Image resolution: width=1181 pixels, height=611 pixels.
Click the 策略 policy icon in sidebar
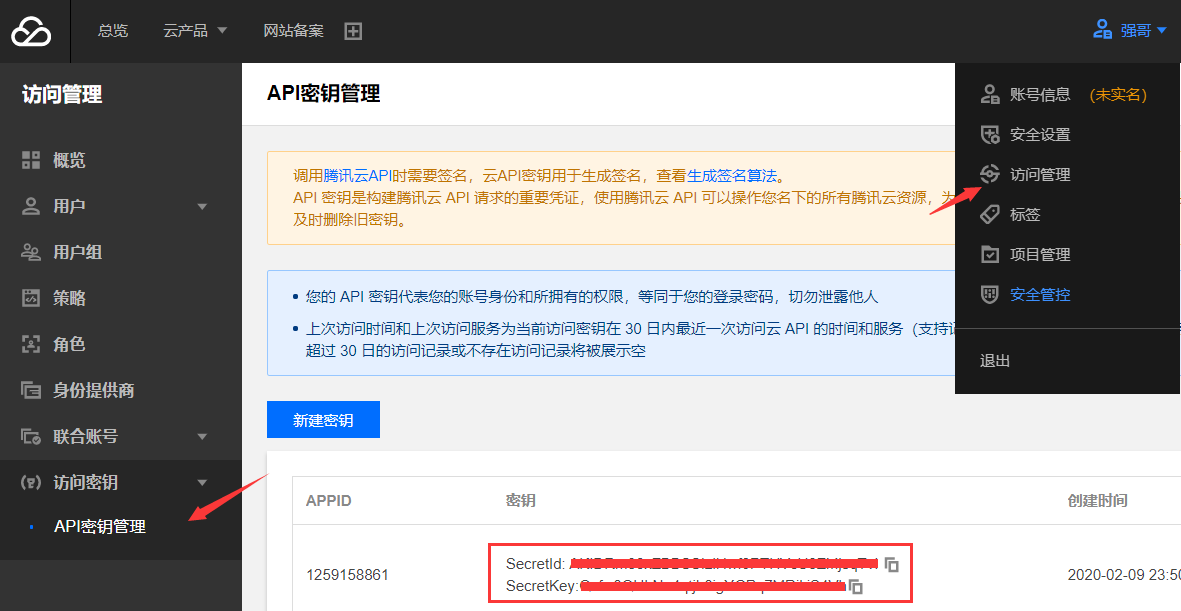[x=31, y=298]
